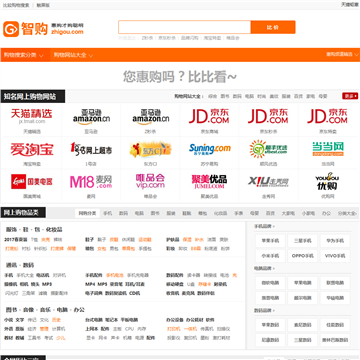The width and height of the screenshot is (360, 360).
Task: Expand the shopping site directory dropdown
Action: click(x=73, y=55)
